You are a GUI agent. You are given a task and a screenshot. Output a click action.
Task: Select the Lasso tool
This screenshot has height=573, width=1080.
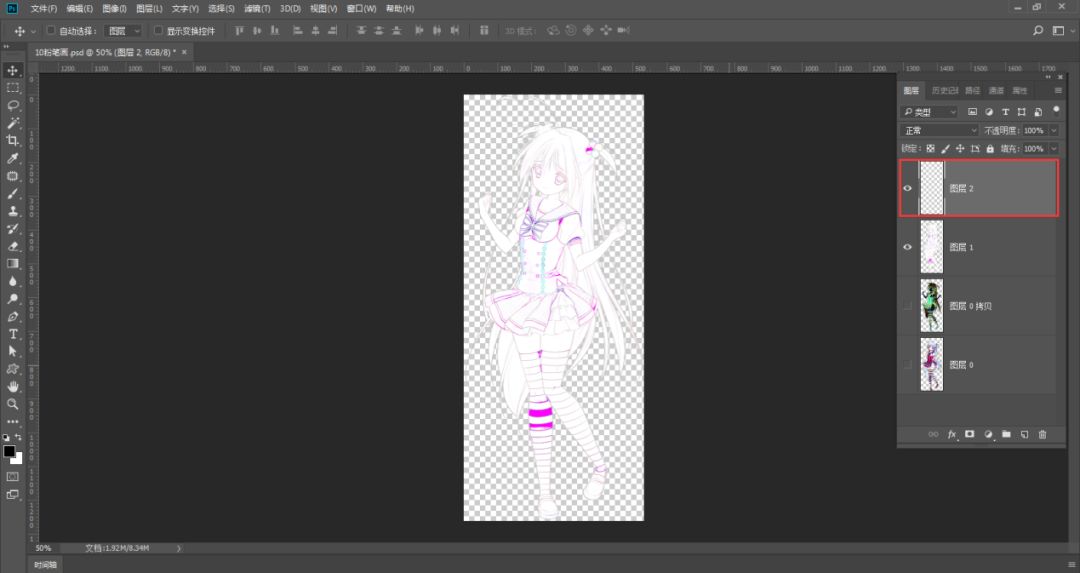(x=13, y=105)
